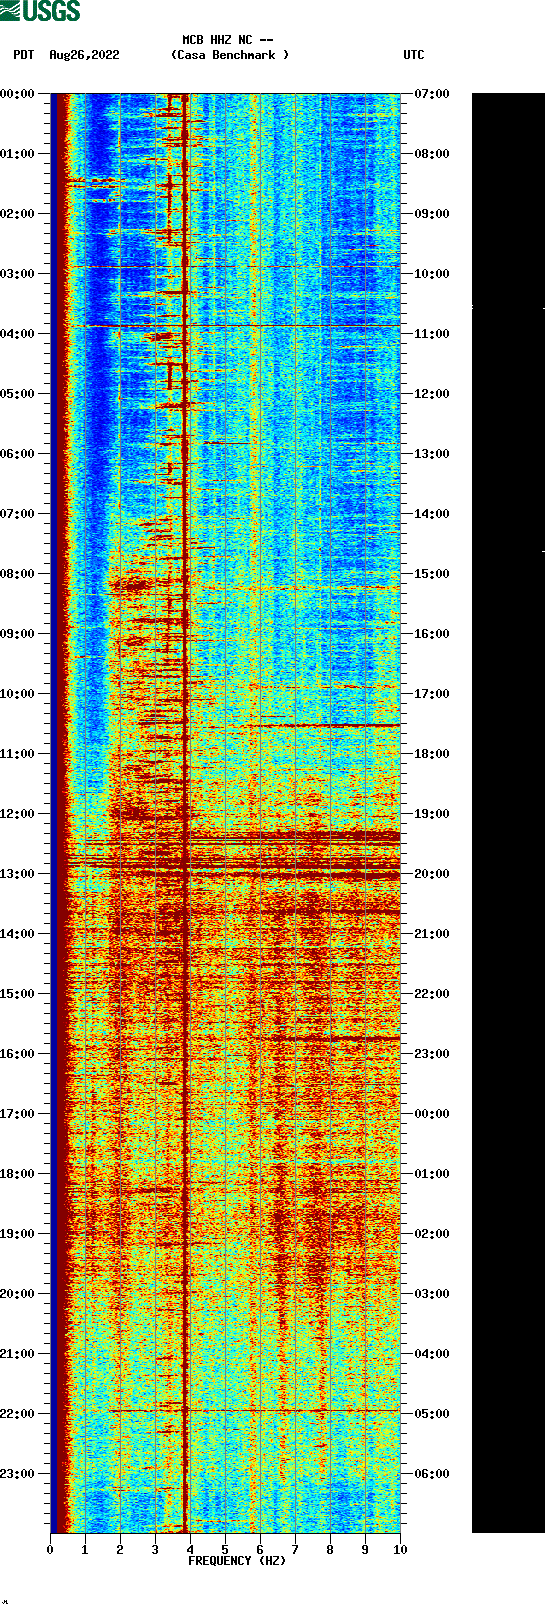Viewport: 552px width, 1613px height.
Task: Click the 13:00 UTC time label
Action: [x=432, y=454]
